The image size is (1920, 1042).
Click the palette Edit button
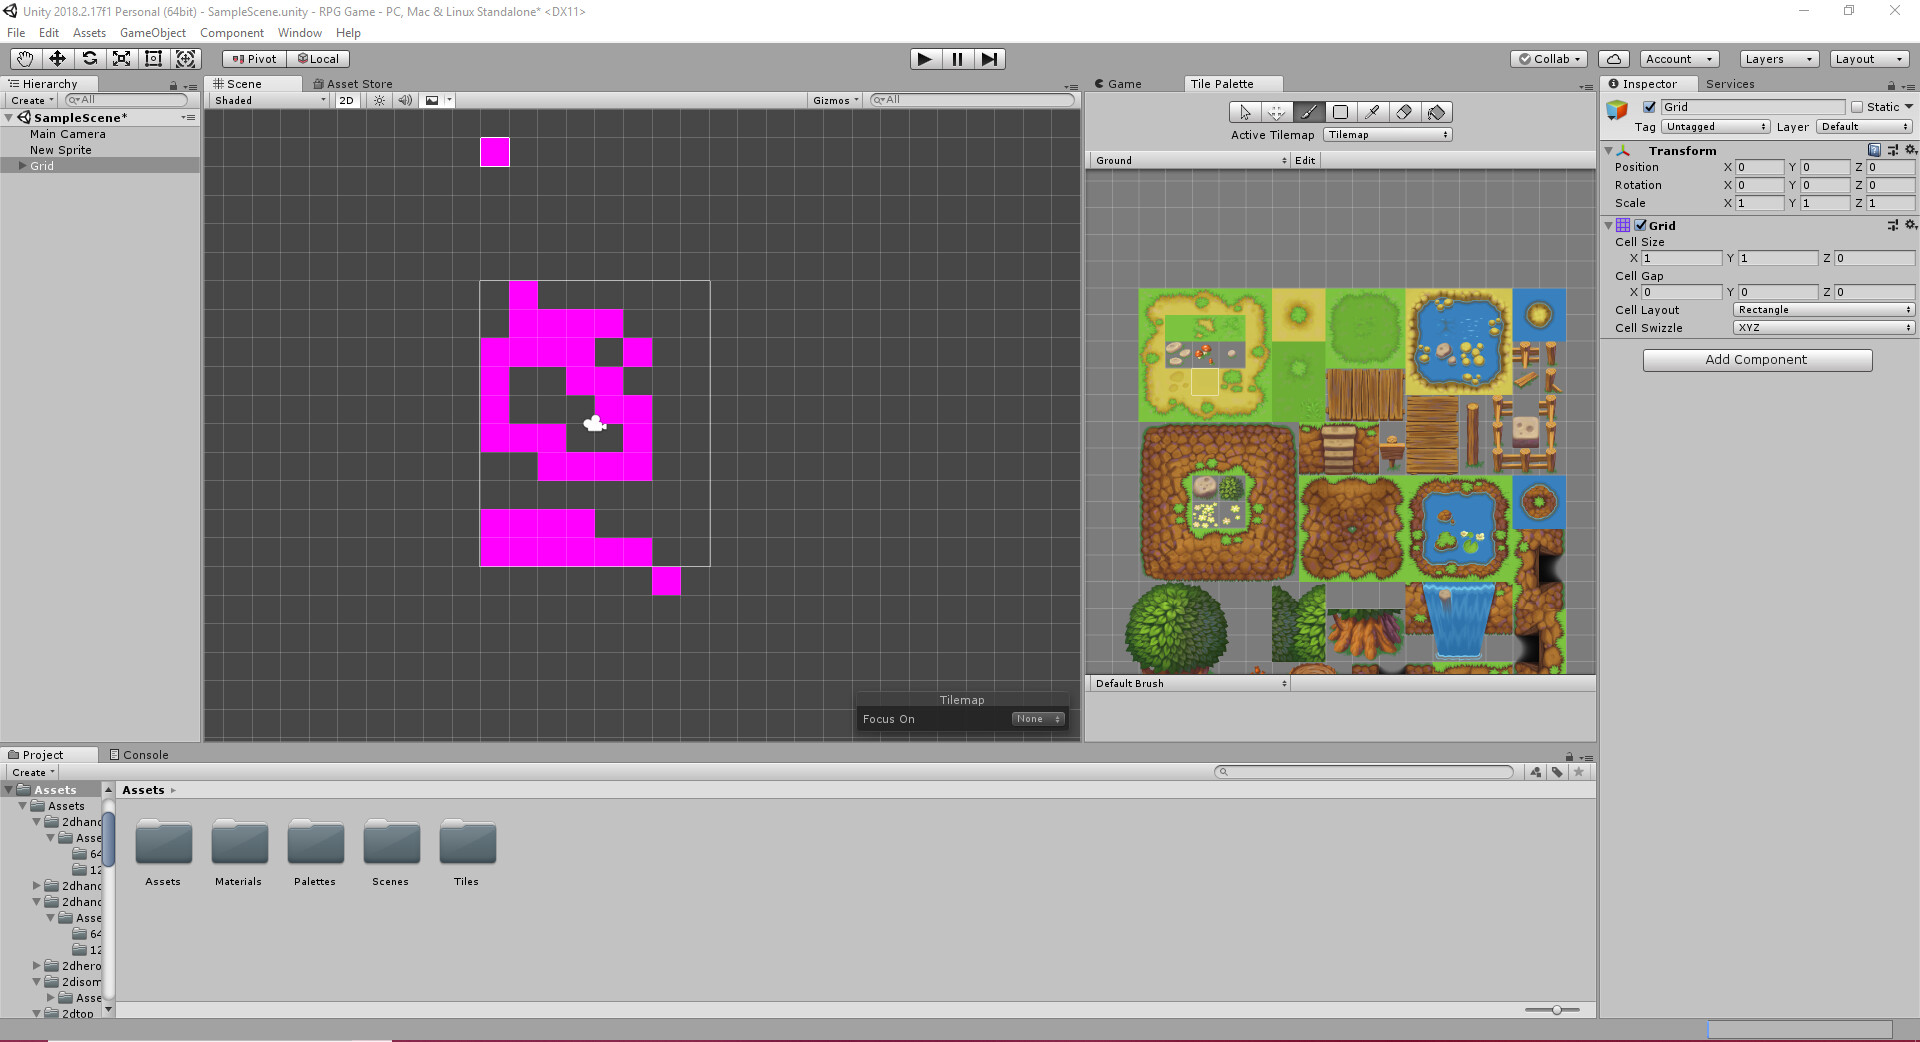pyautogui.click(x=1305, y=160)
